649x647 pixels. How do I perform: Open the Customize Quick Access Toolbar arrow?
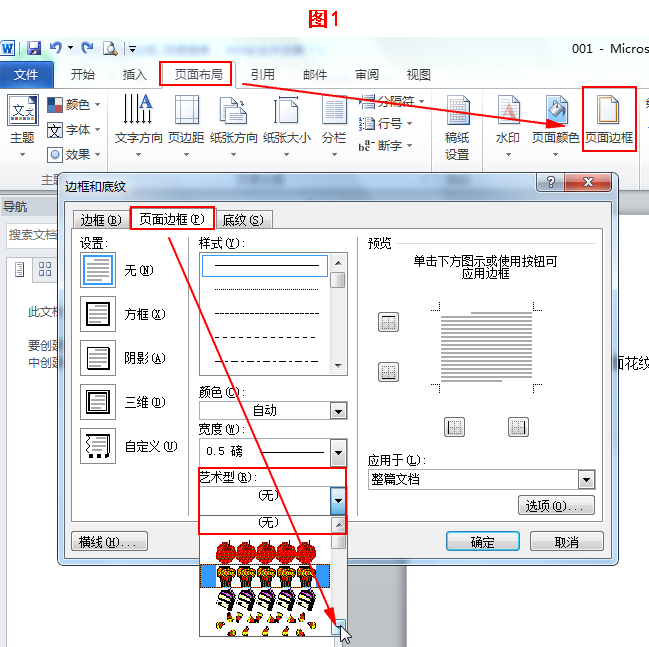pyautogui.click(x=132, y=49)
